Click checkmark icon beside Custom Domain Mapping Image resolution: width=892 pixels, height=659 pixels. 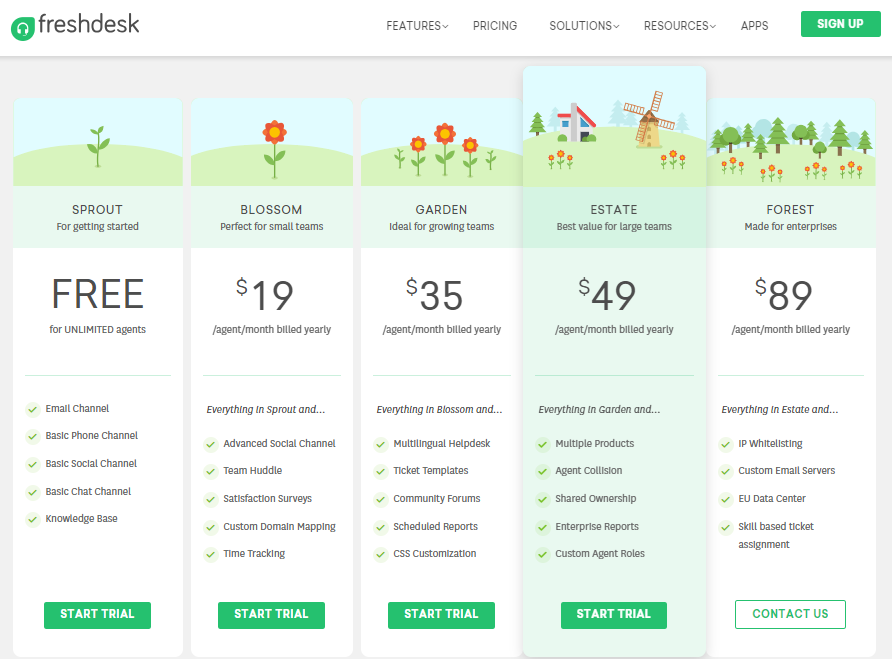(x=210, y=528)
